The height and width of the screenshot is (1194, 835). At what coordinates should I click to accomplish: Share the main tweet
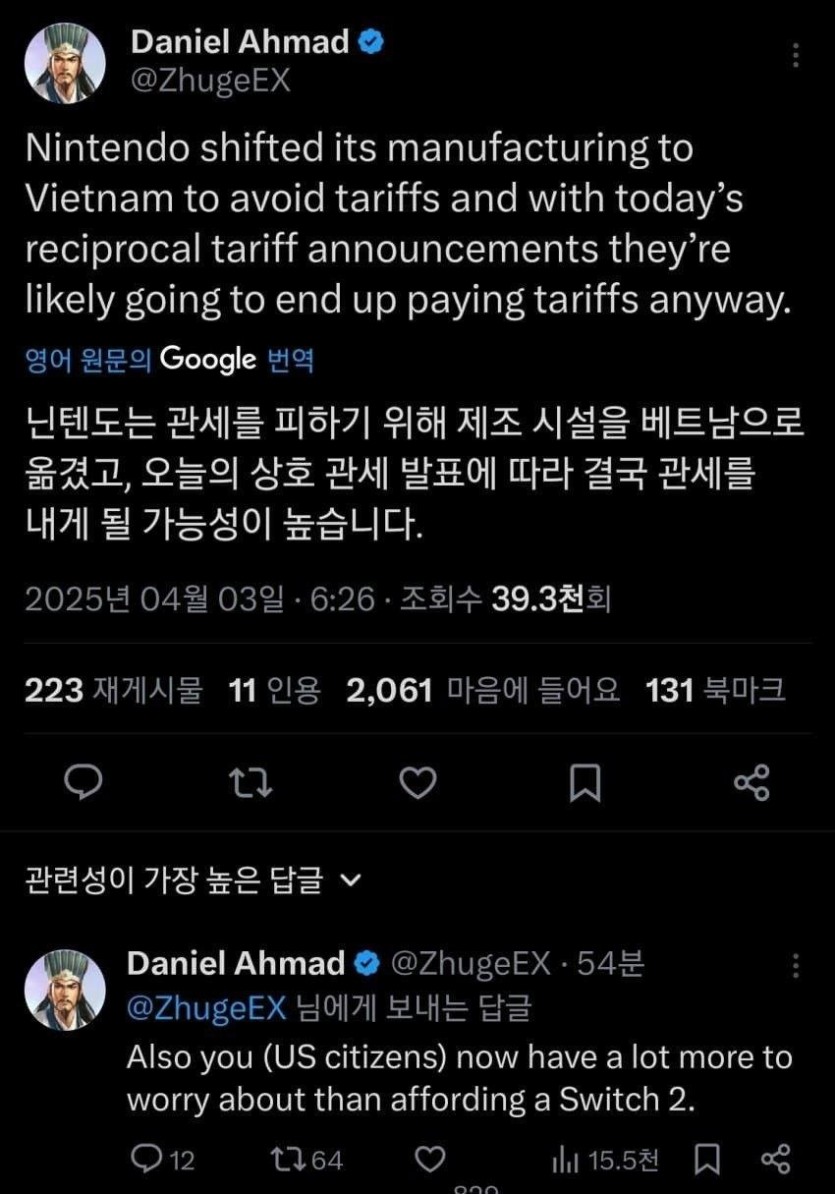751,785
